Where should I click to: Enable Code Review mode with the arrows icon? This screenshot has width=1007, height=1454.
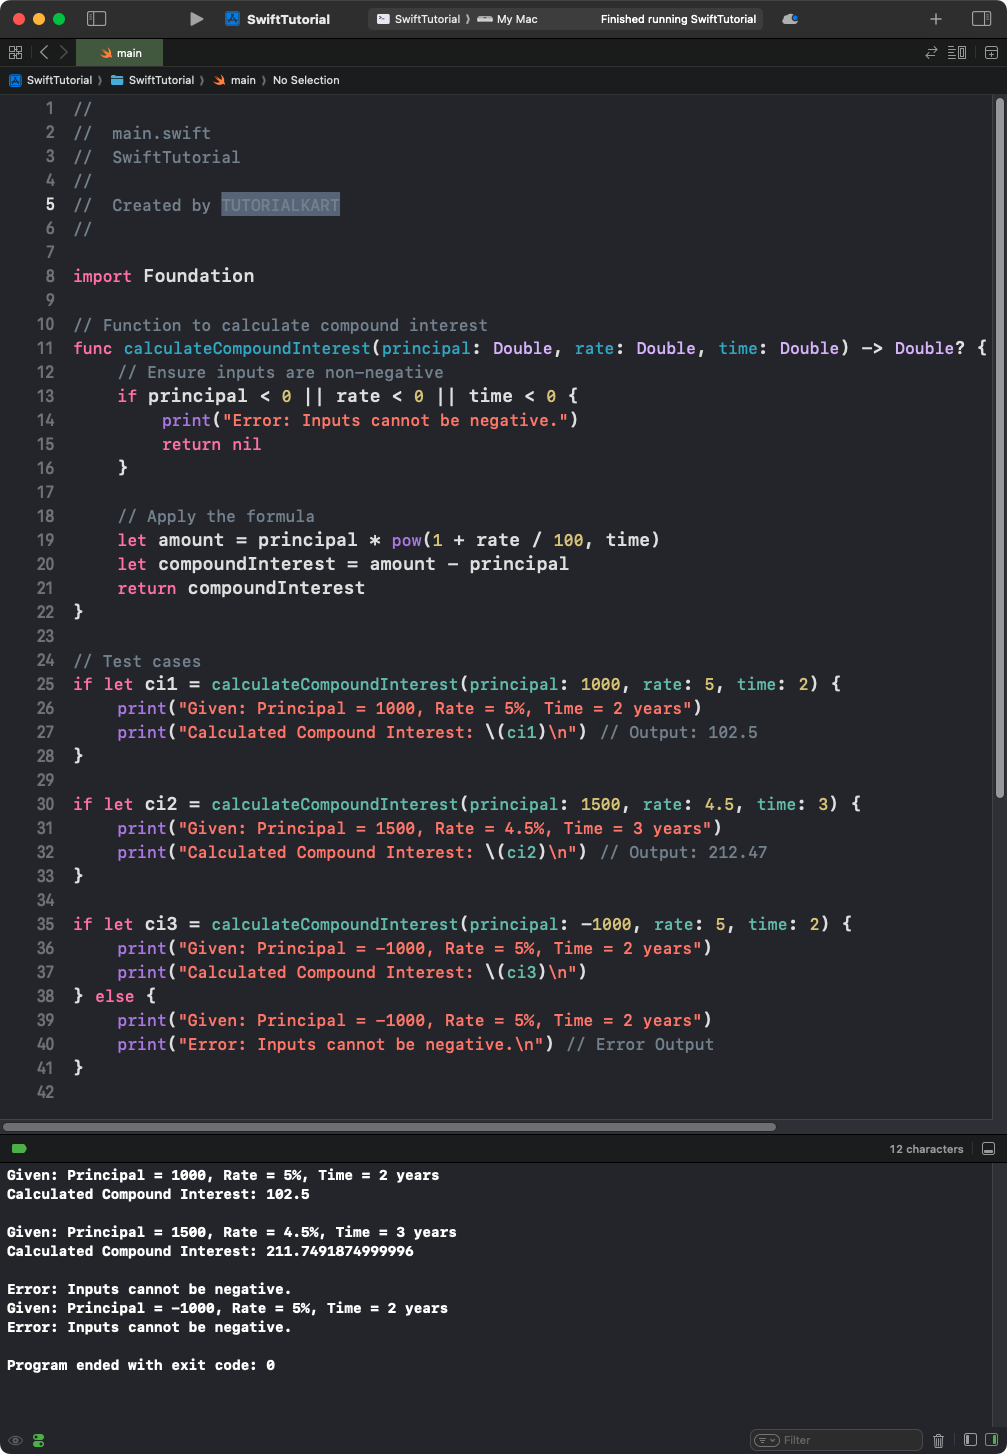[x=930, y=52]
